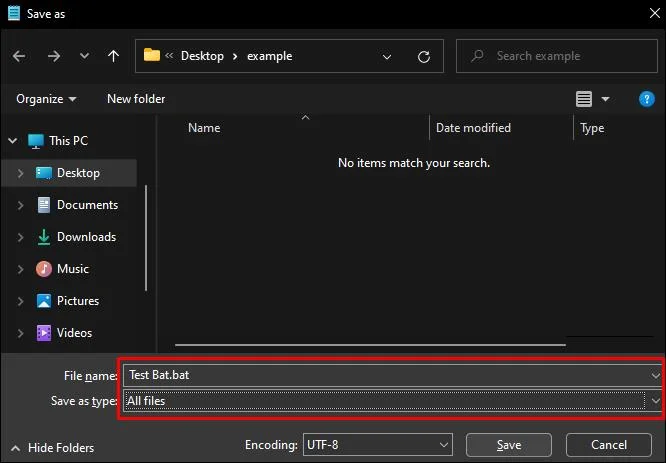
Task: Open the Organize menu
Action: tap(46, 99)
